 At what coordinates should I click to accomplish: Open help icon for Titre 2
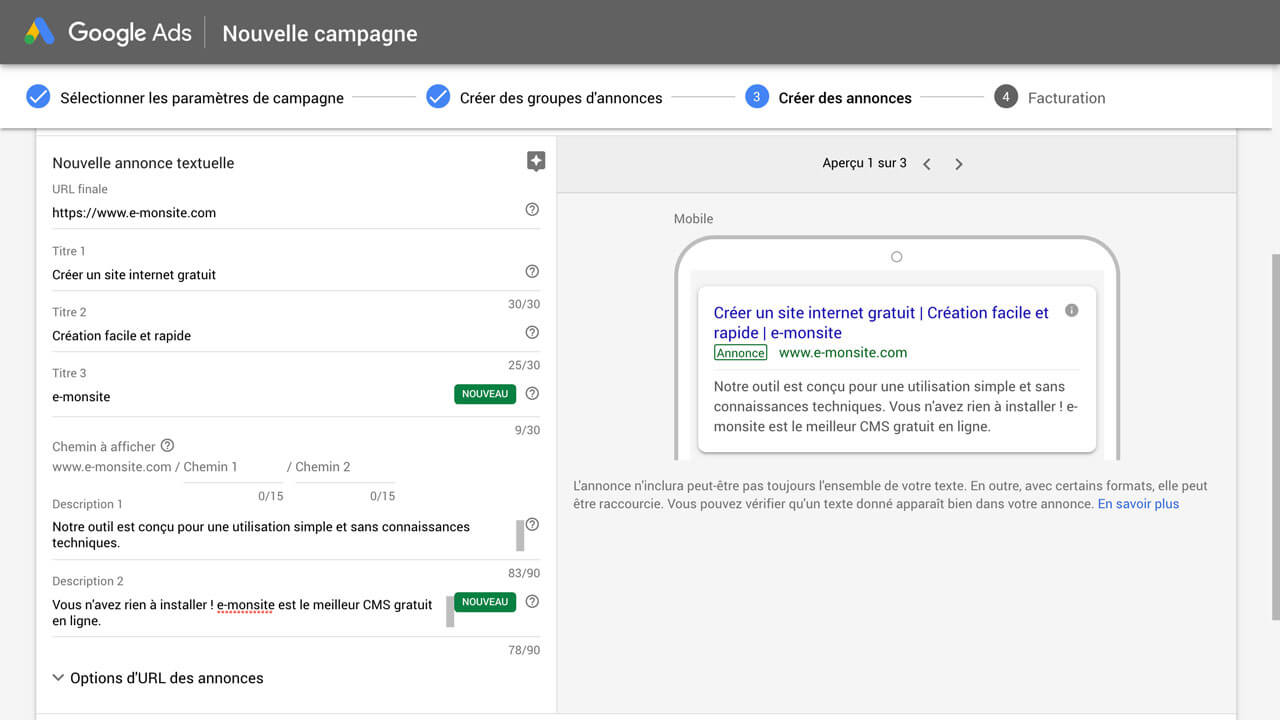coord(532,332)
